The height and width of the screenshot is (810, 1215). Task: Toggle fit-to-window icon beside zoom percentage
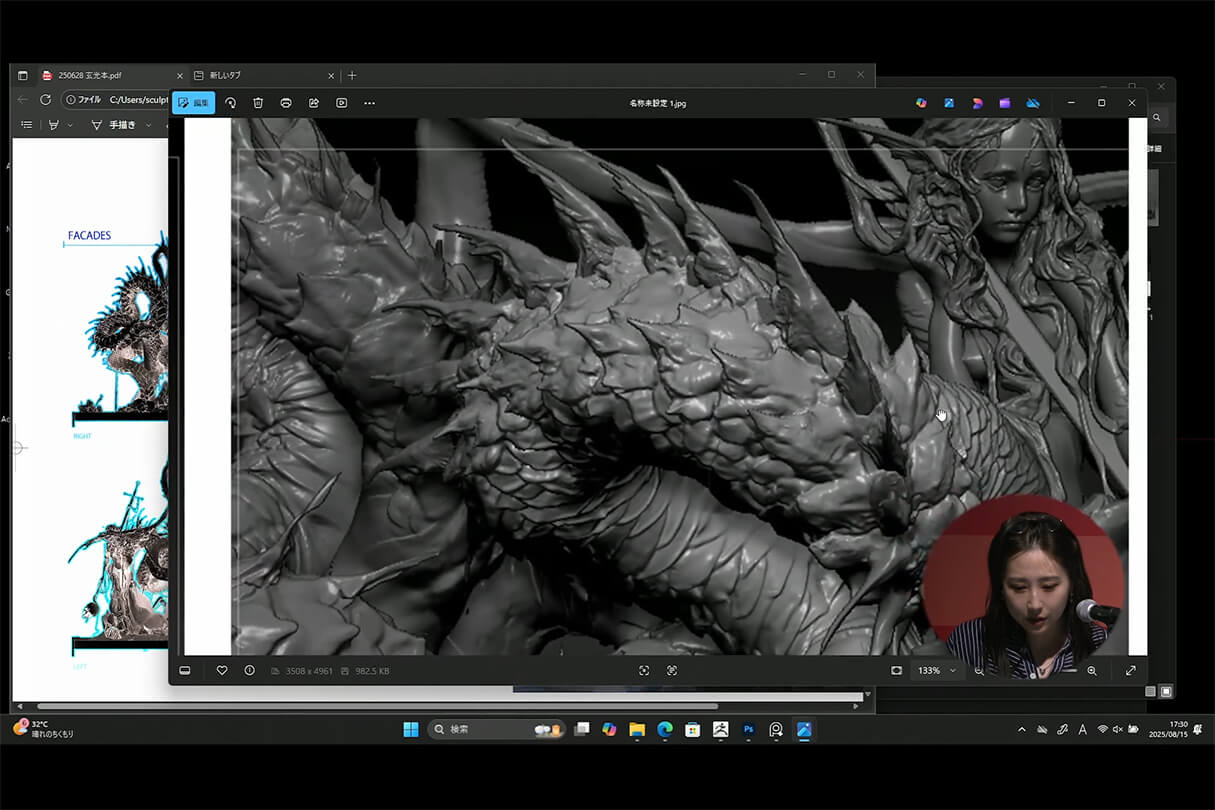[897, 670]
